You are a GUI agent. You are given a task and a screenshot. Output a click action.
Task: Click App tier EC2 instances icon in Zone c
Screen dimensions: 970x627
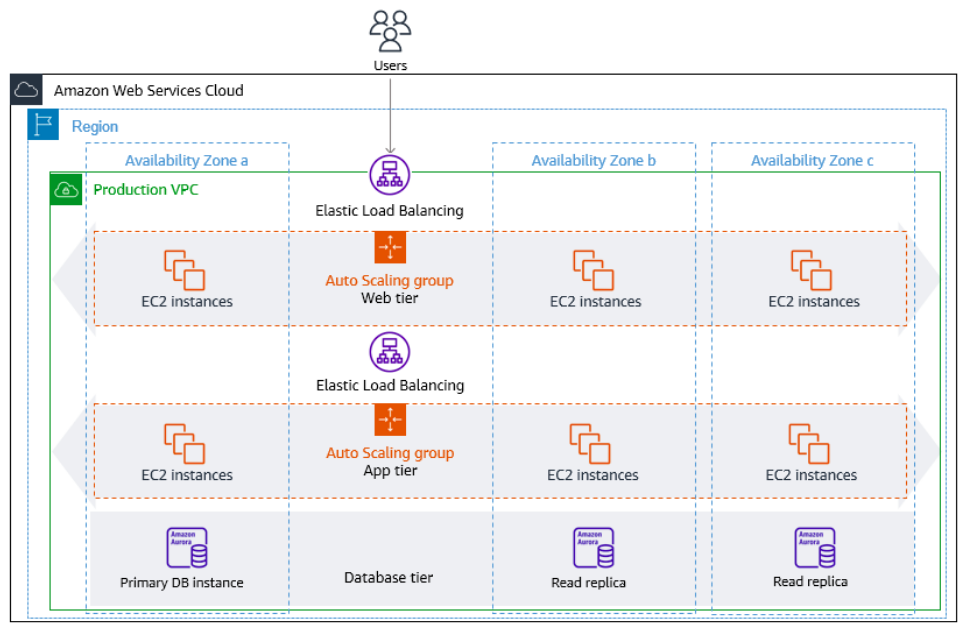pyautogui.click(x=809, y=444)
